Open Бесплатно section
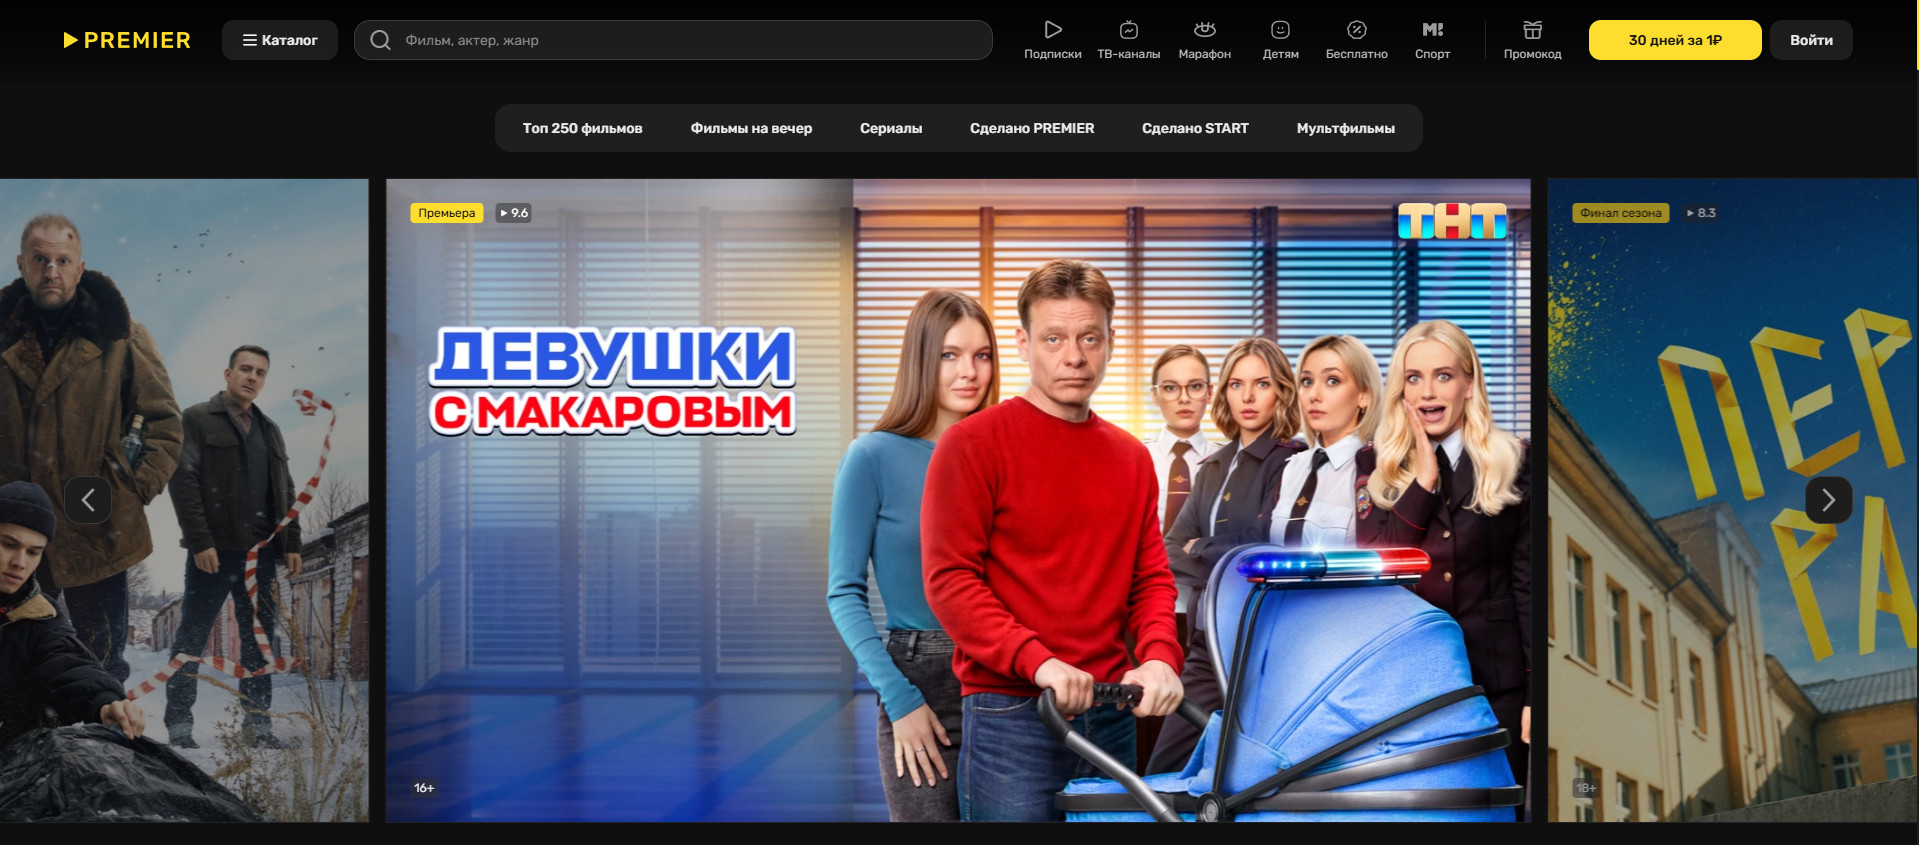 tap(1357, 40)
